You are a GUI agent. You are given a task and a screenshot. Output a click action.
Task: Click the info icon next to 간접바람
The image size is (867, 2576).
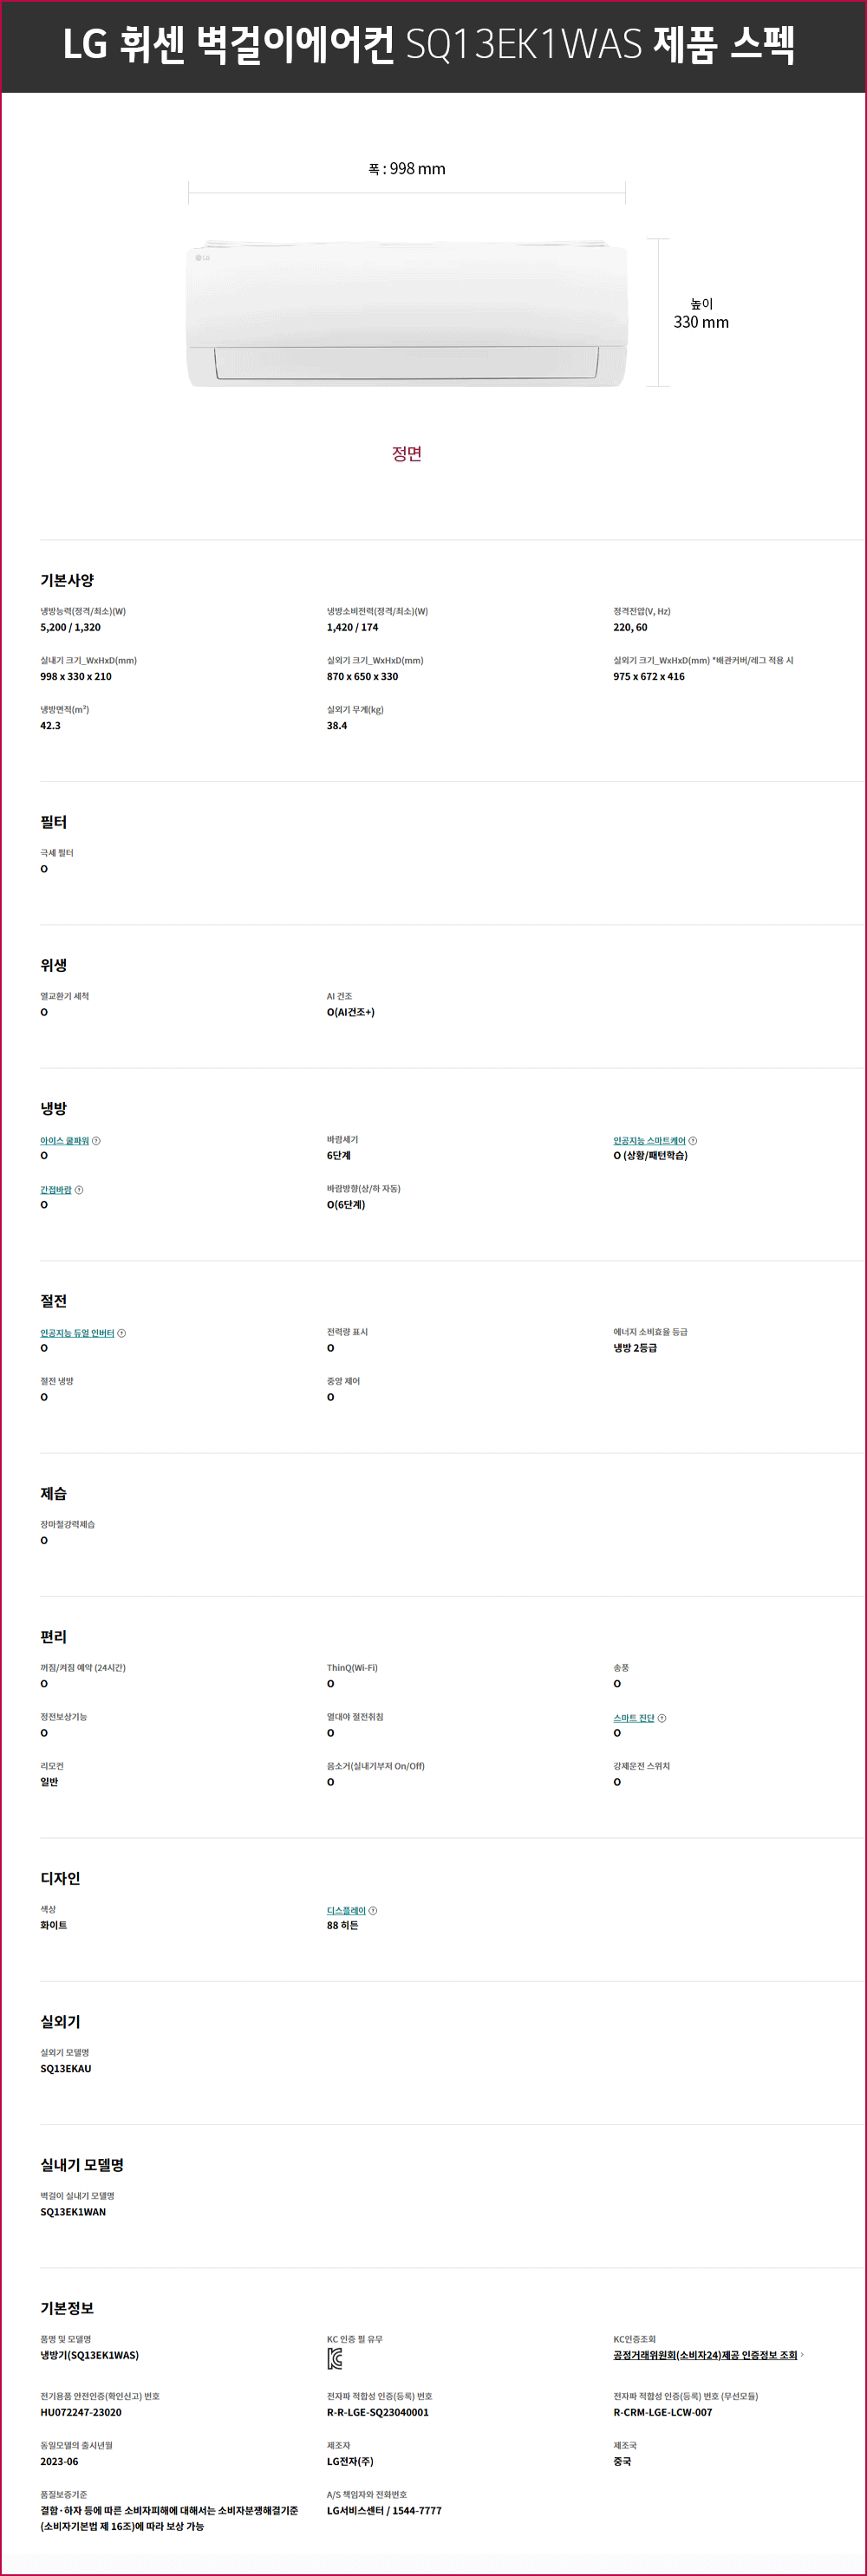coord(79,1190)
